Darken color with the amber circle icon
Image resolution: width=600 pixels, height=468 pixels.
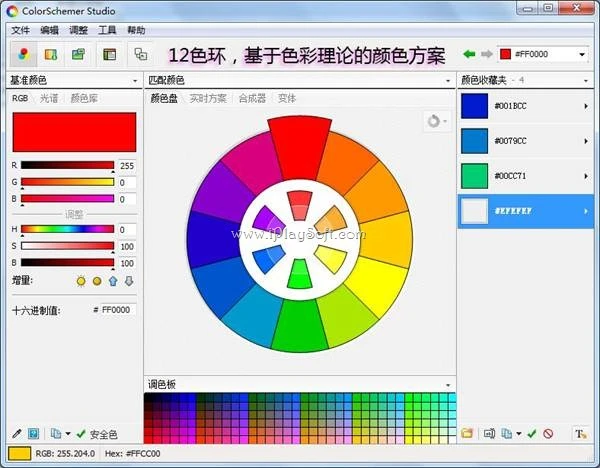point(97,281)
